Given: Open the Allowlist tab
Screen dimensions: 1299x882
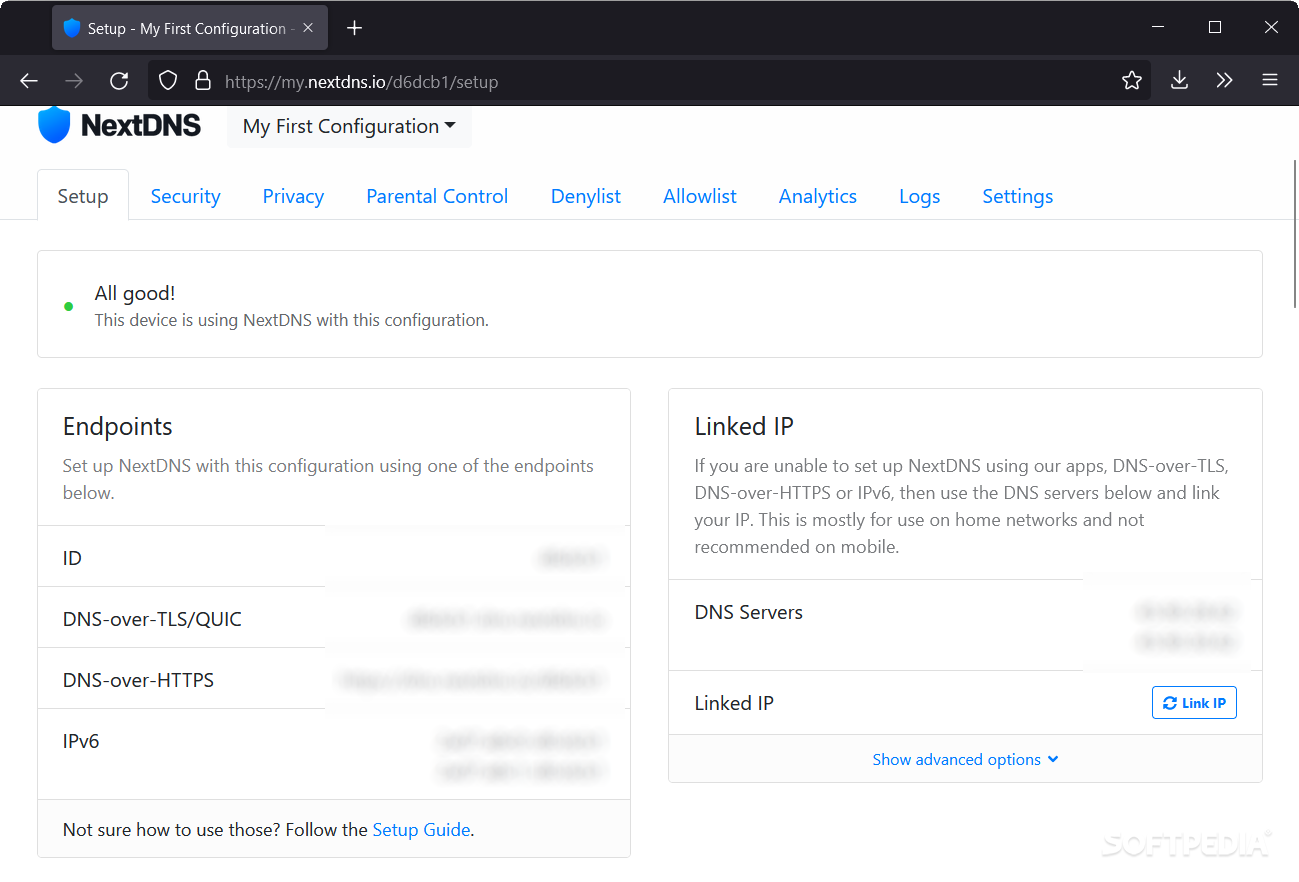Looking at the screenshot, I should [x=700, y=196].
